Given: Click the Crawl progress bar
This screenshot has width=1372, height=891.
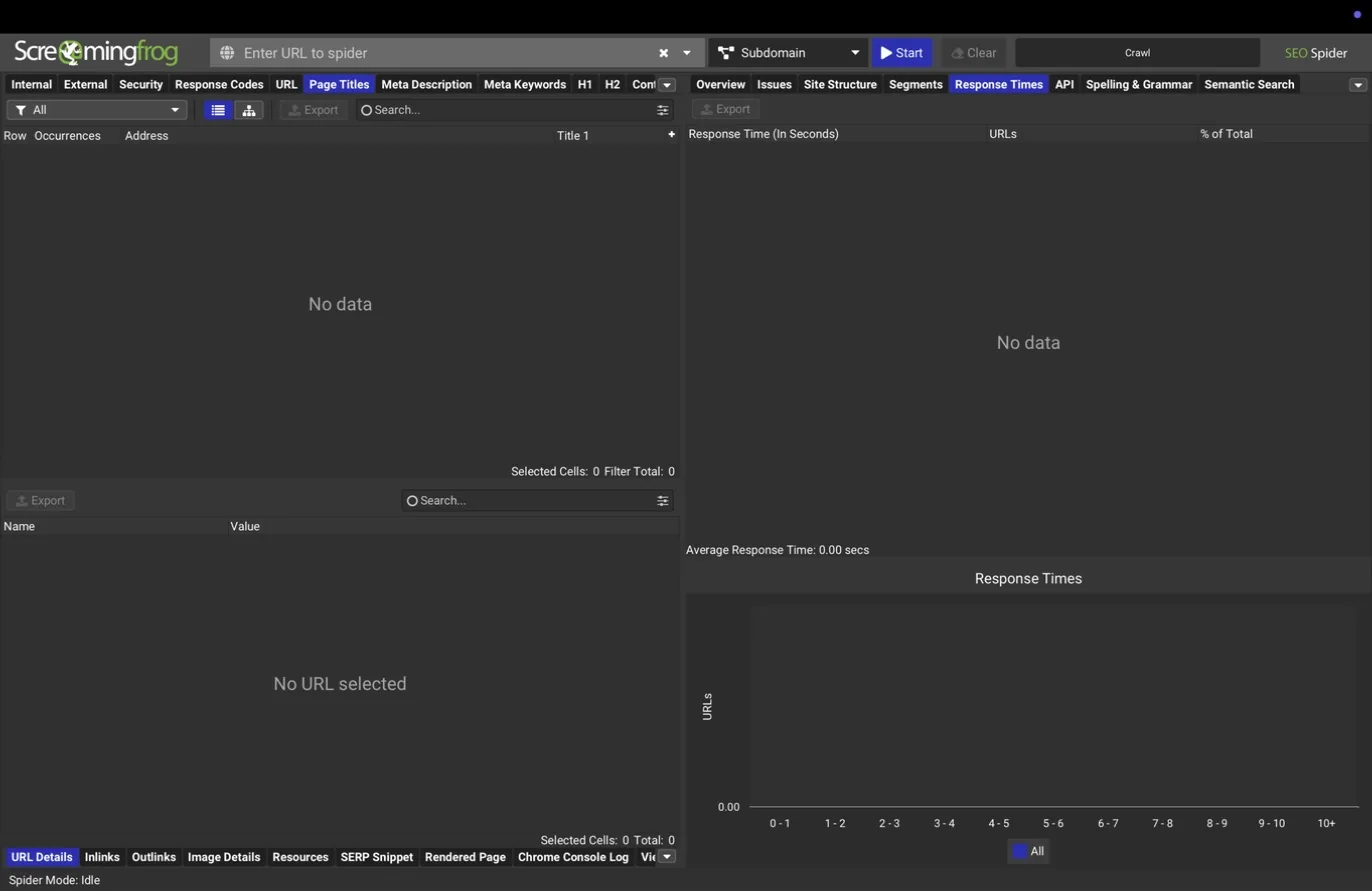Looking at the screenshot, I should coord(1137,53).
